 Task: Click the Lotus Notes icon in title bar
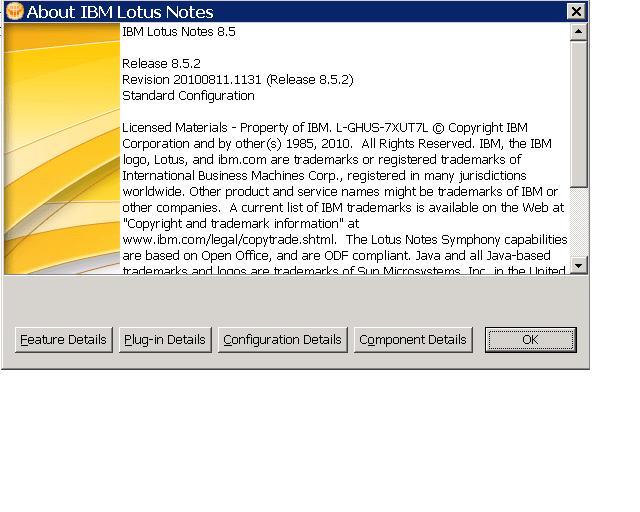coord(14,12)
